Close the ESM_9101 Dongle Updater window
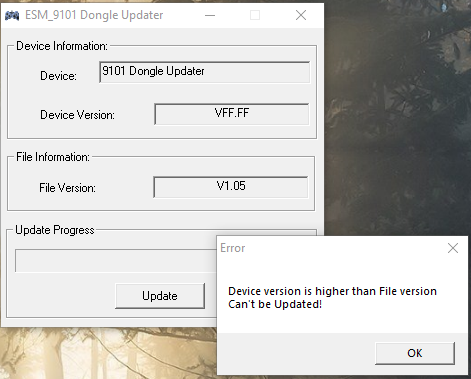 pos(301,15)
